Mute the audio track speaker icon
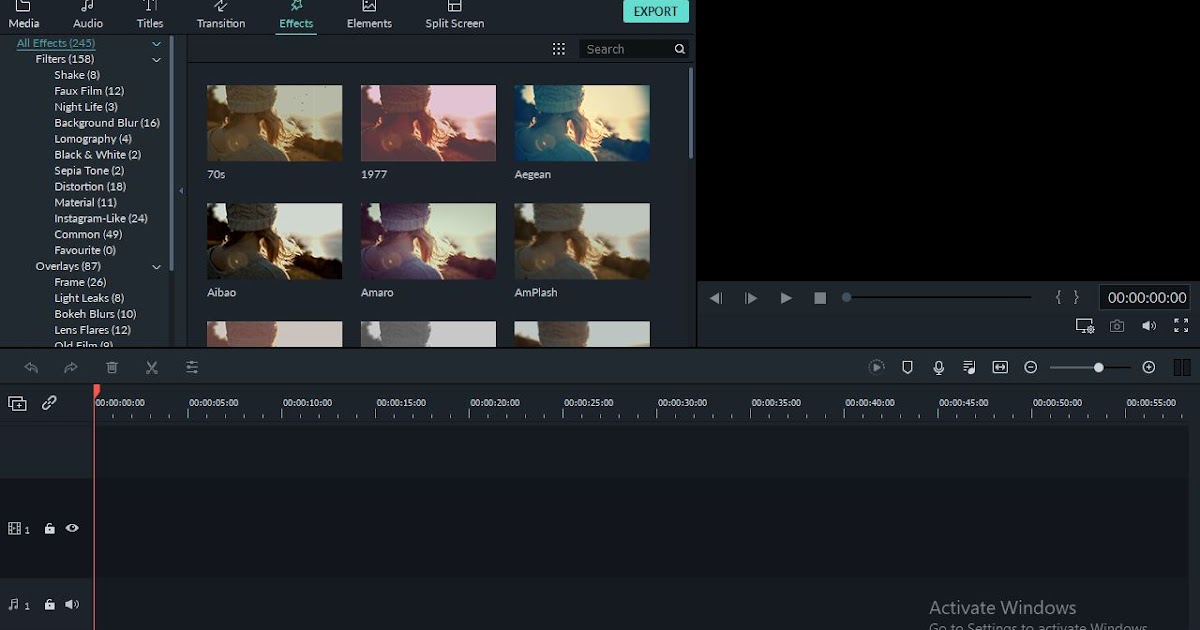This screenshot has width=1200, height=630. tap(69, 604)
